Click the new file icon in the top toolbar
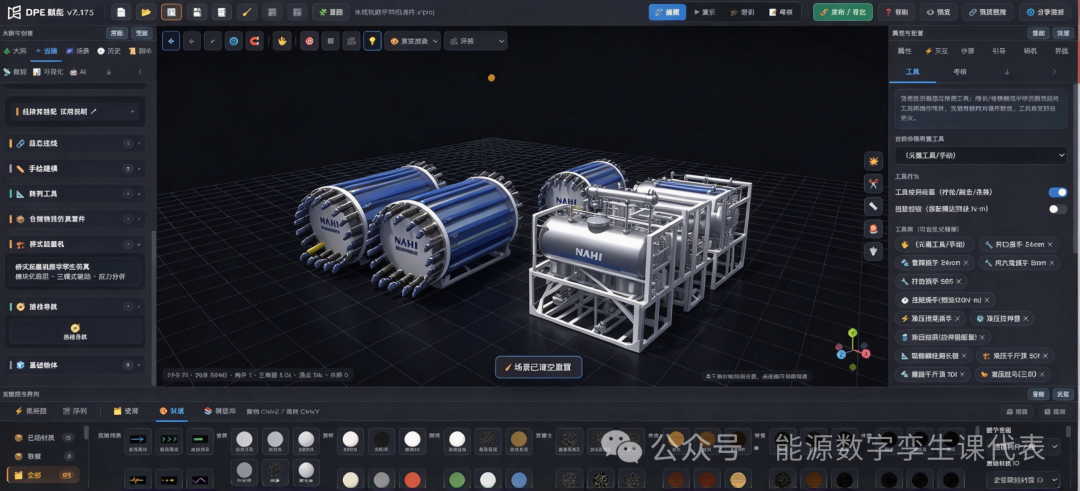The width and height of the screenshot is (1080, 491). point(121,12)
